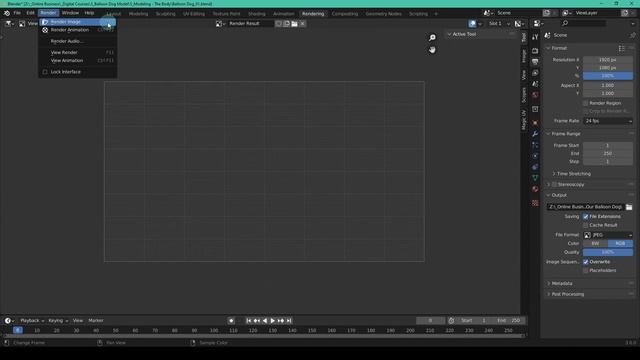Open image folder icon beside Render Result

[294, 24]
